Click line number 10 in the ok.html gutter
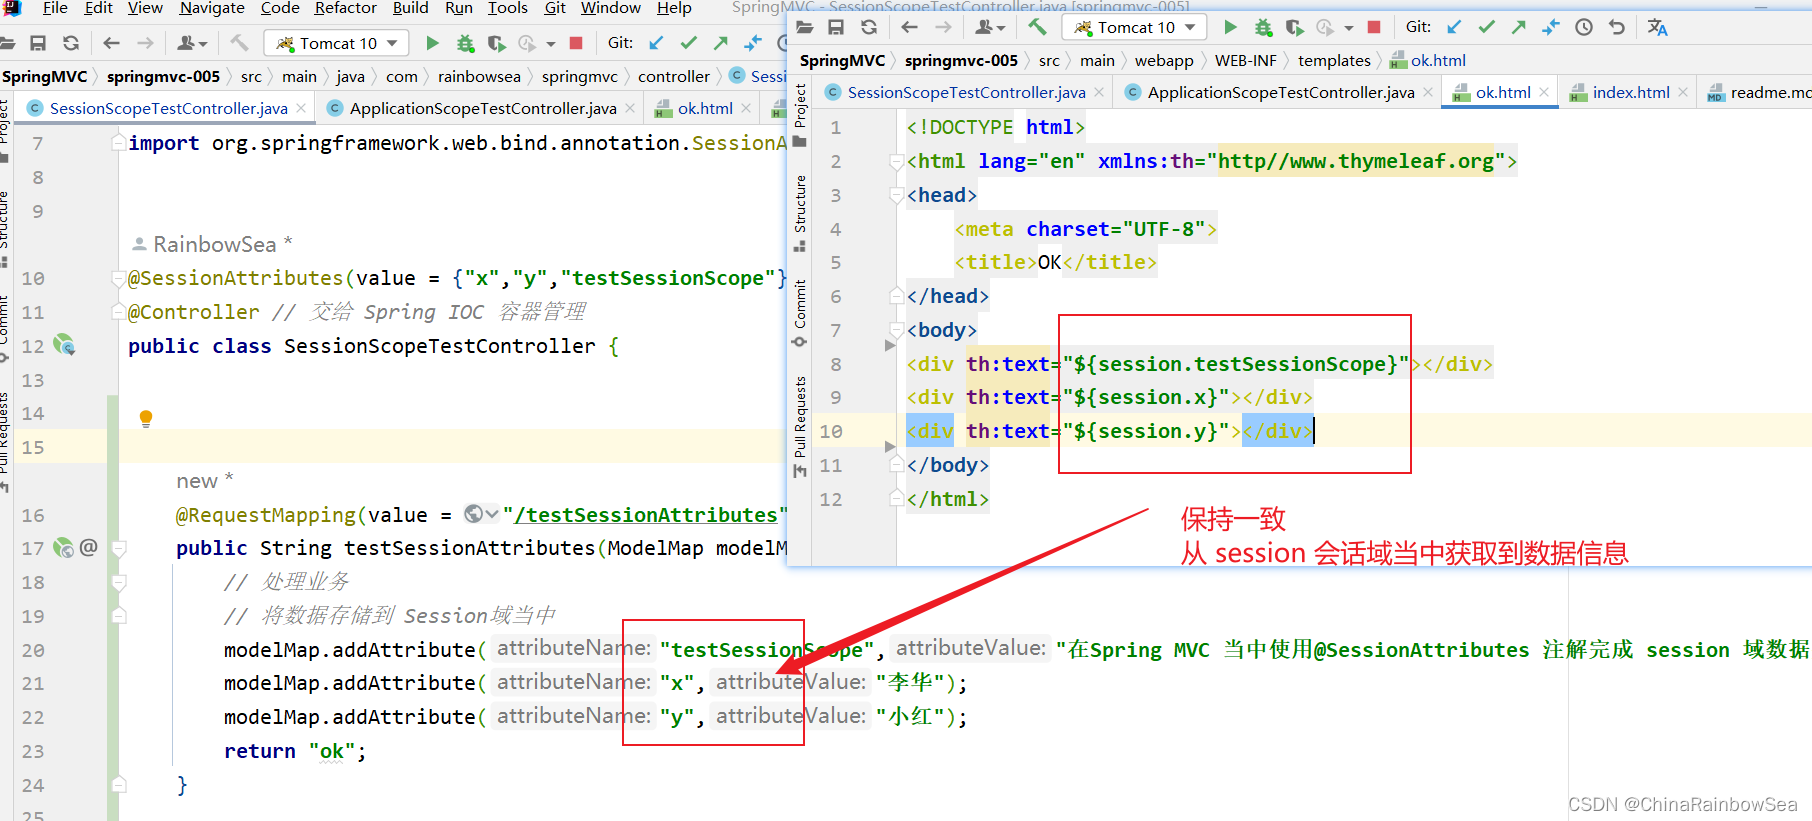The width and height of the screenshot is (1812, 821). click(x=831, y=431)
